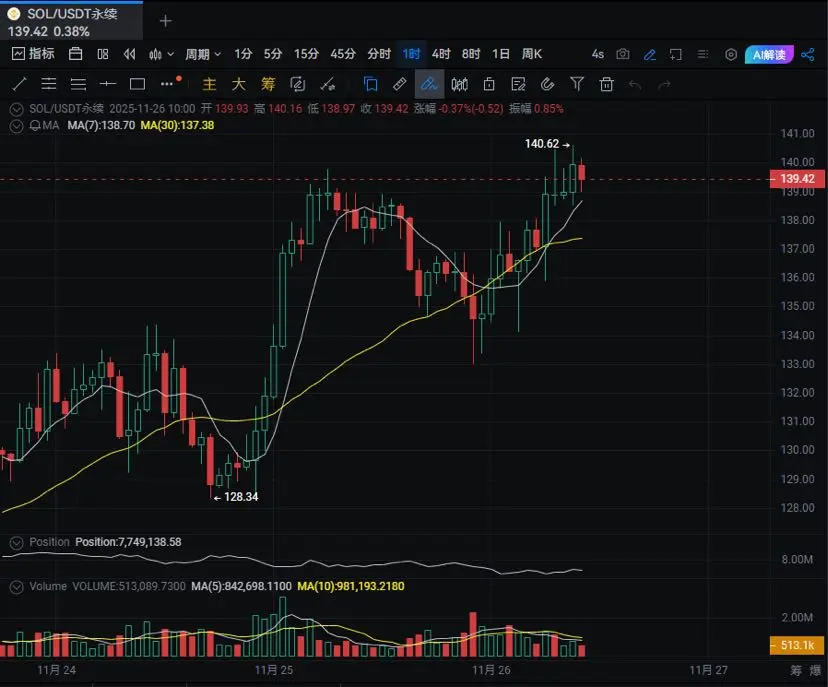Toggle the 大 big-order indicator

pyautogui.click(x=239, y=84)
